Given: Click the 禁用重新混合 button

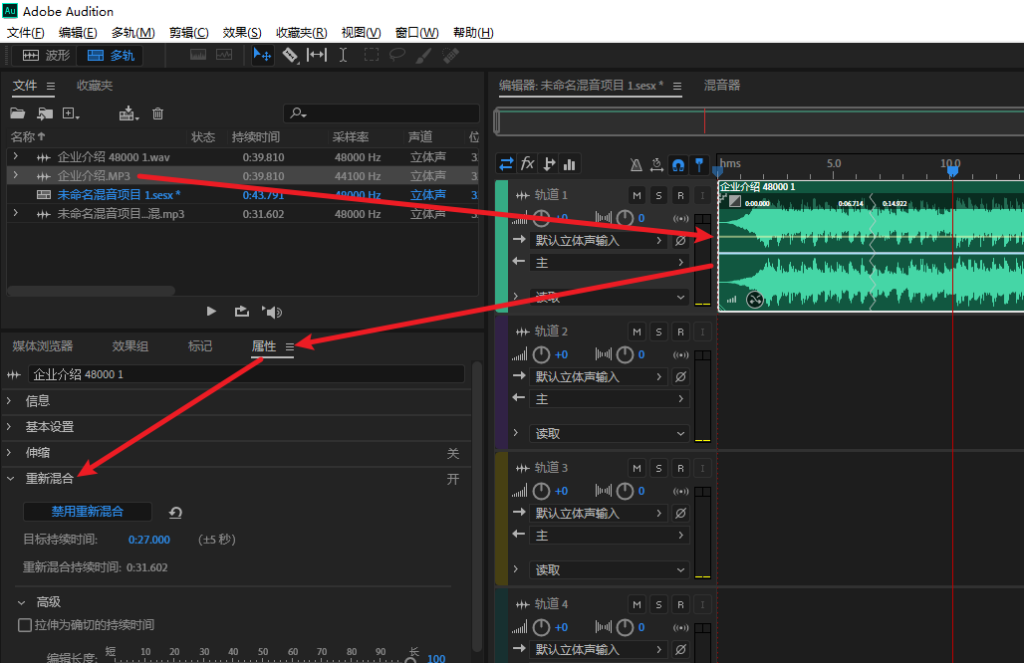Looking at the screenshot, I should 87,511.
